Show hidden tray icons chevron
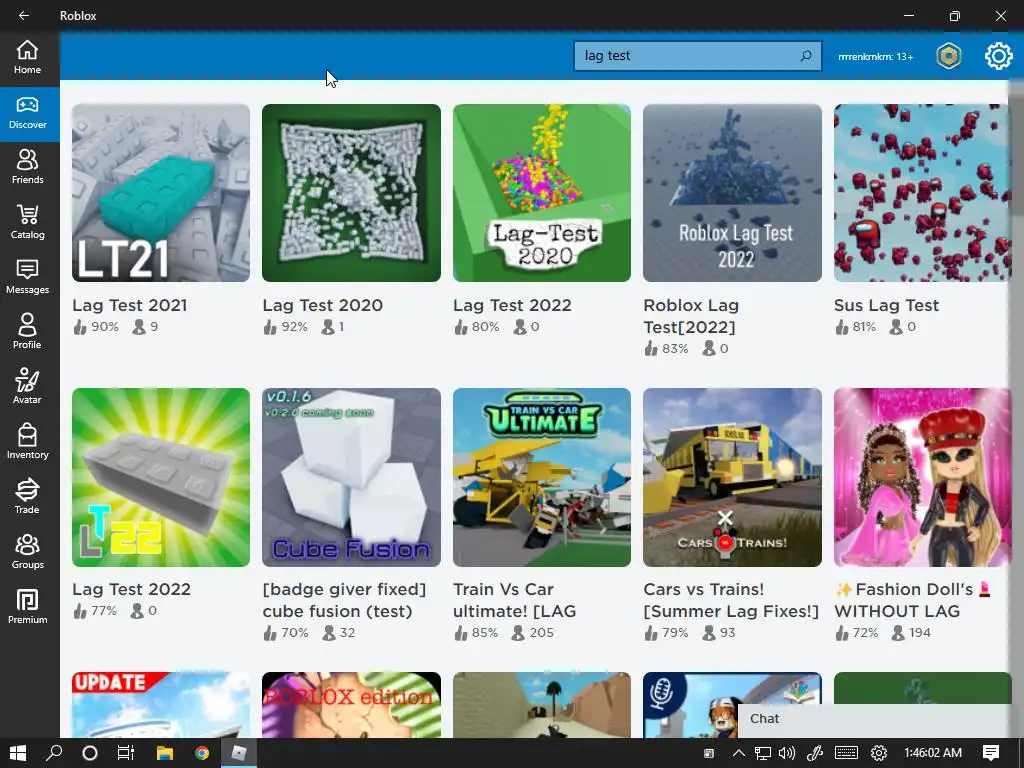The width and height of the screenshot is (1024, 768). (738, 753)
